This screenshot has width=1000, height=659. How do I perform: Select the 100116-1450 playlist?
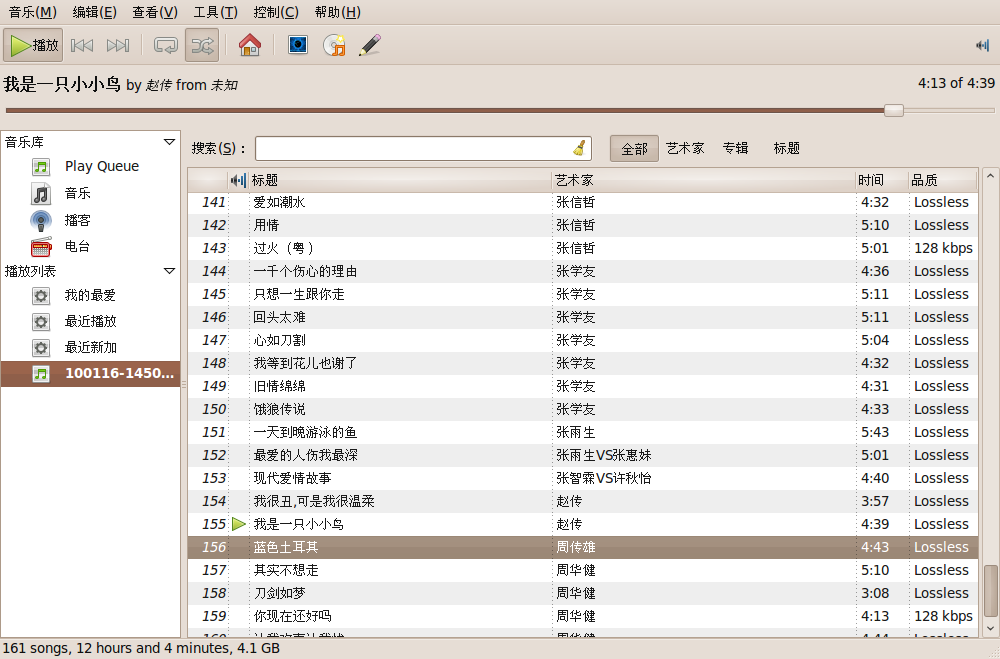click(91, 374)
